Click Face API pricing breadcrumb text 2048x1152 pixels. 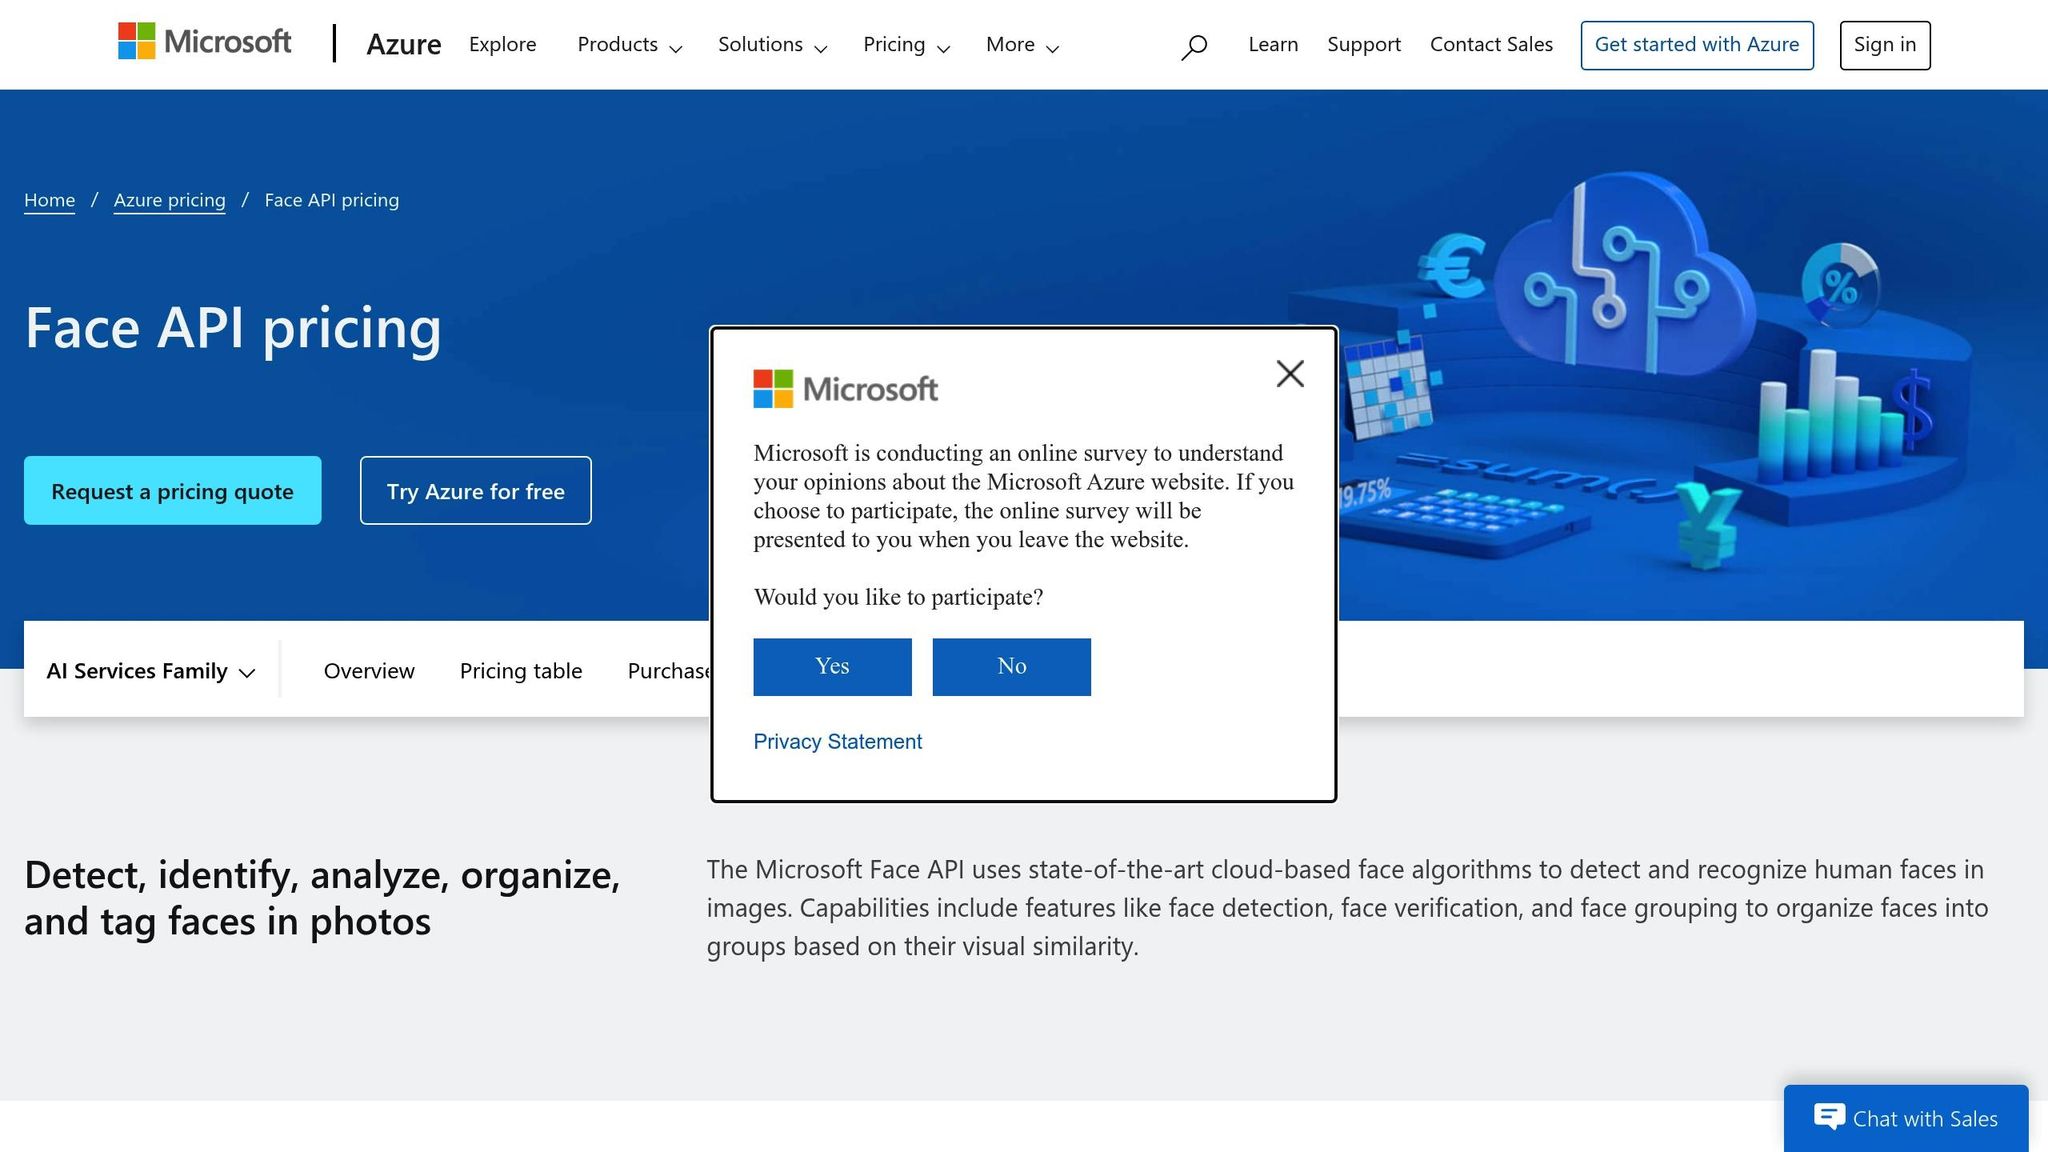(x=331, y=200)
